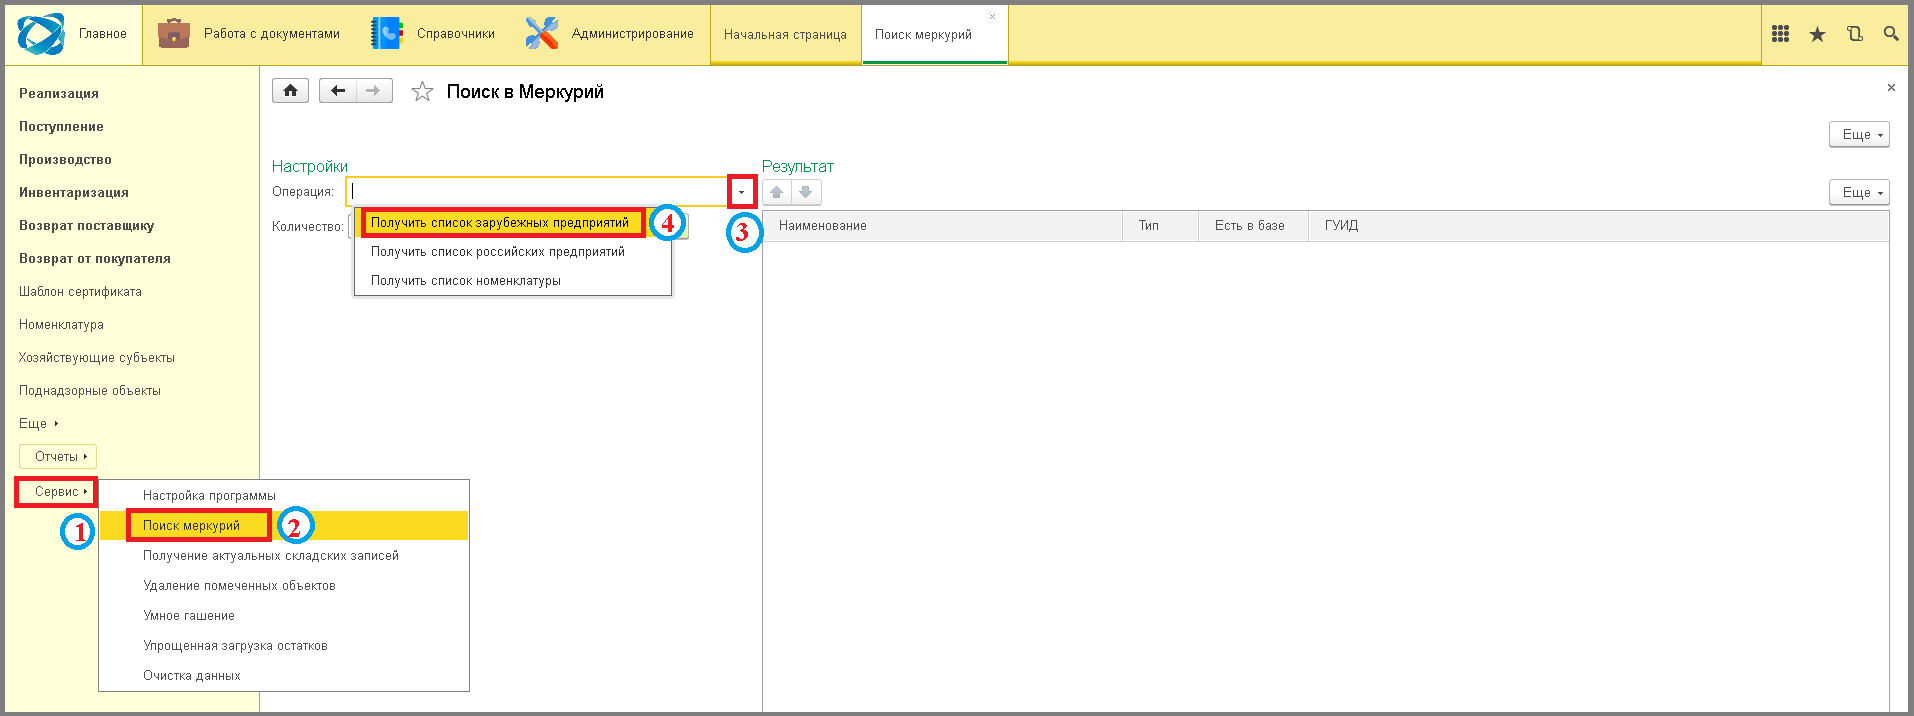Expand Сервис submenu in sidebar
Viewport: 1914px width, 716px height.
tap(58, 491)
